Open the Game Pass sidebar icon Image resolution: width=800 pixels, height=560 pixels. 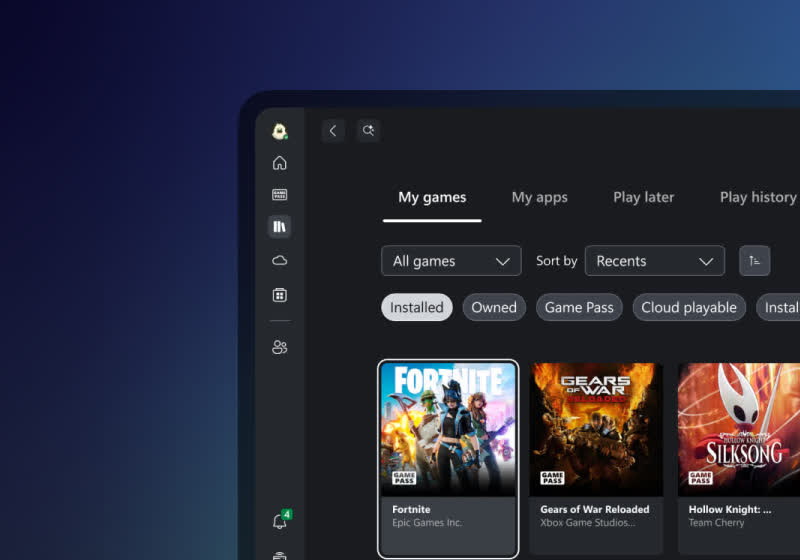(279, 195)
